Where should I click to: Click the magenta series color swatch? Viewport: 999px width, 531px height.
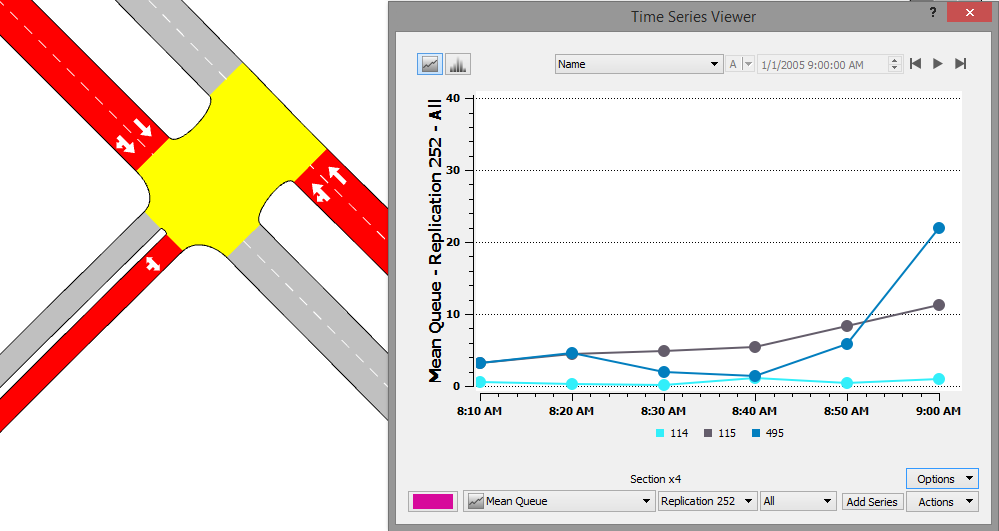(433, 501)
